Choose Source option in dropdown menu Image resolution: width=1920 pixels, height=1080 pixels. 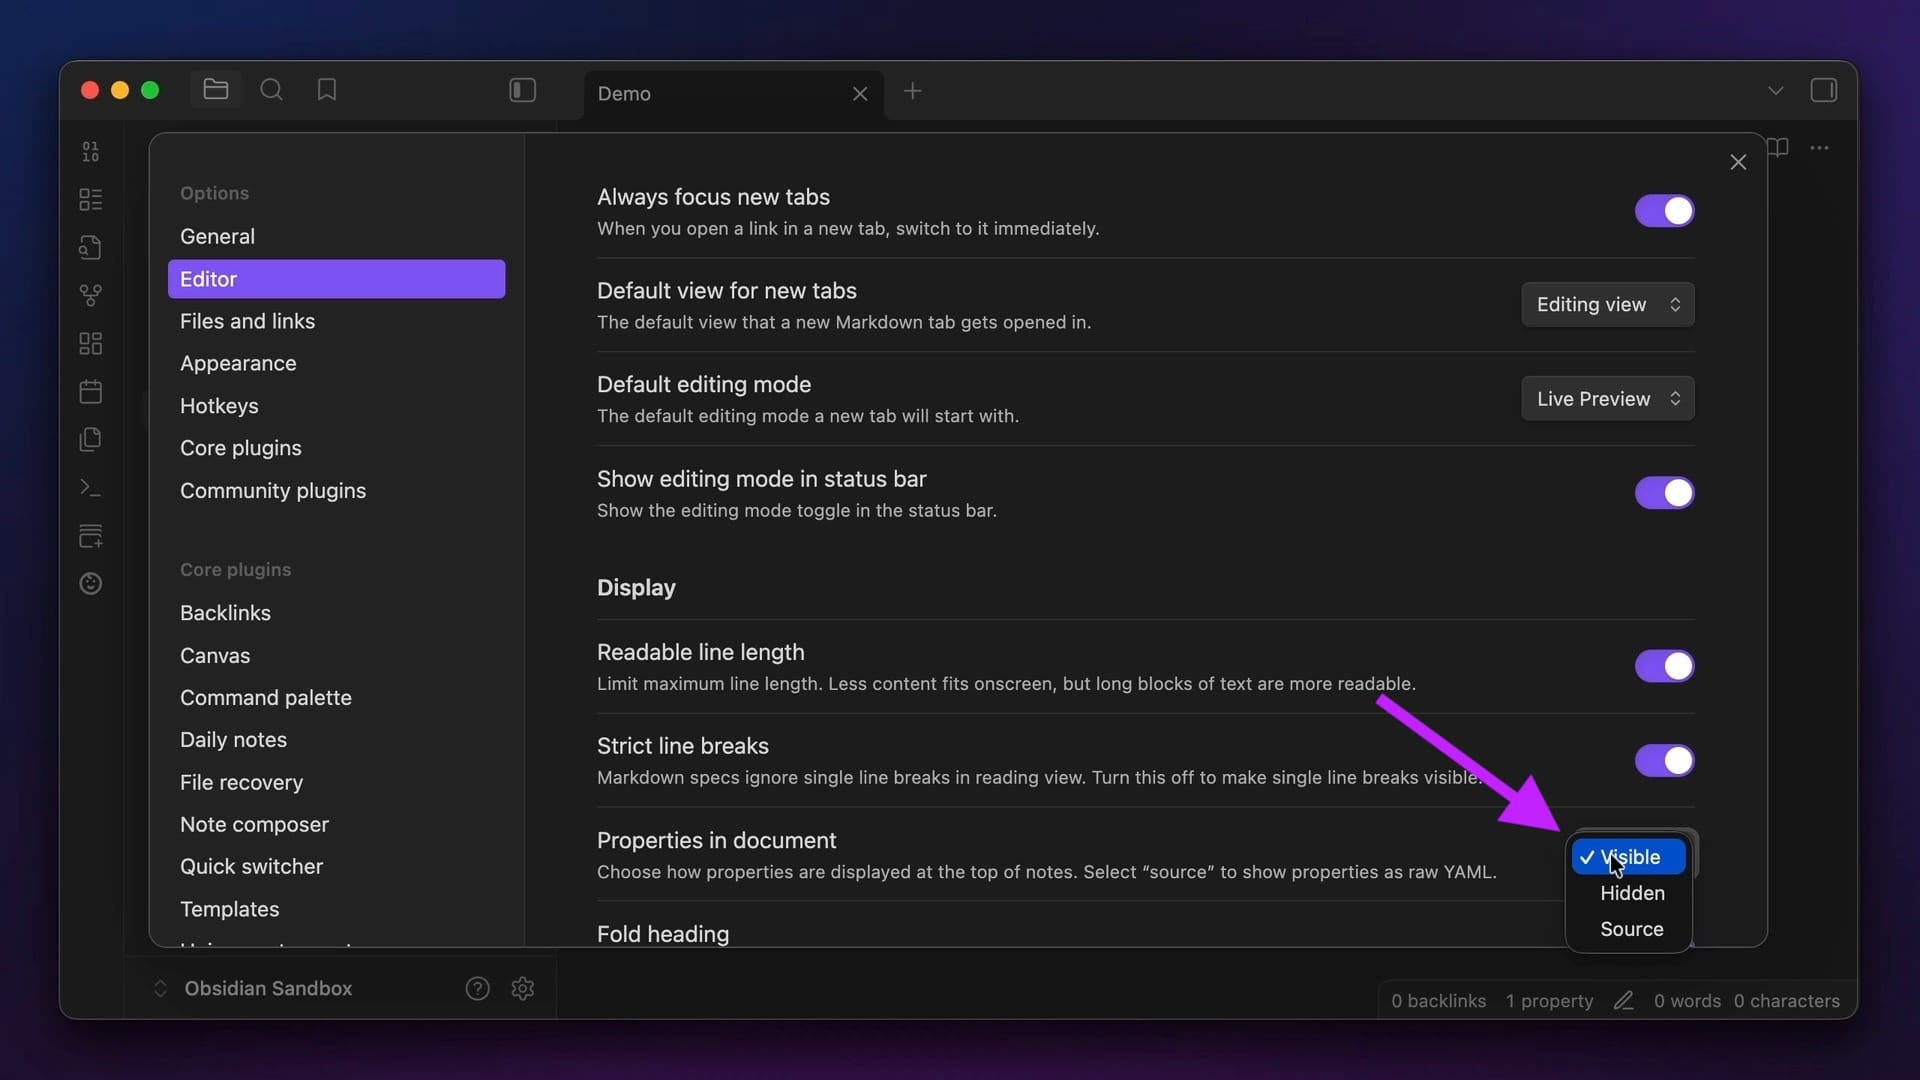coord(1631,929)
